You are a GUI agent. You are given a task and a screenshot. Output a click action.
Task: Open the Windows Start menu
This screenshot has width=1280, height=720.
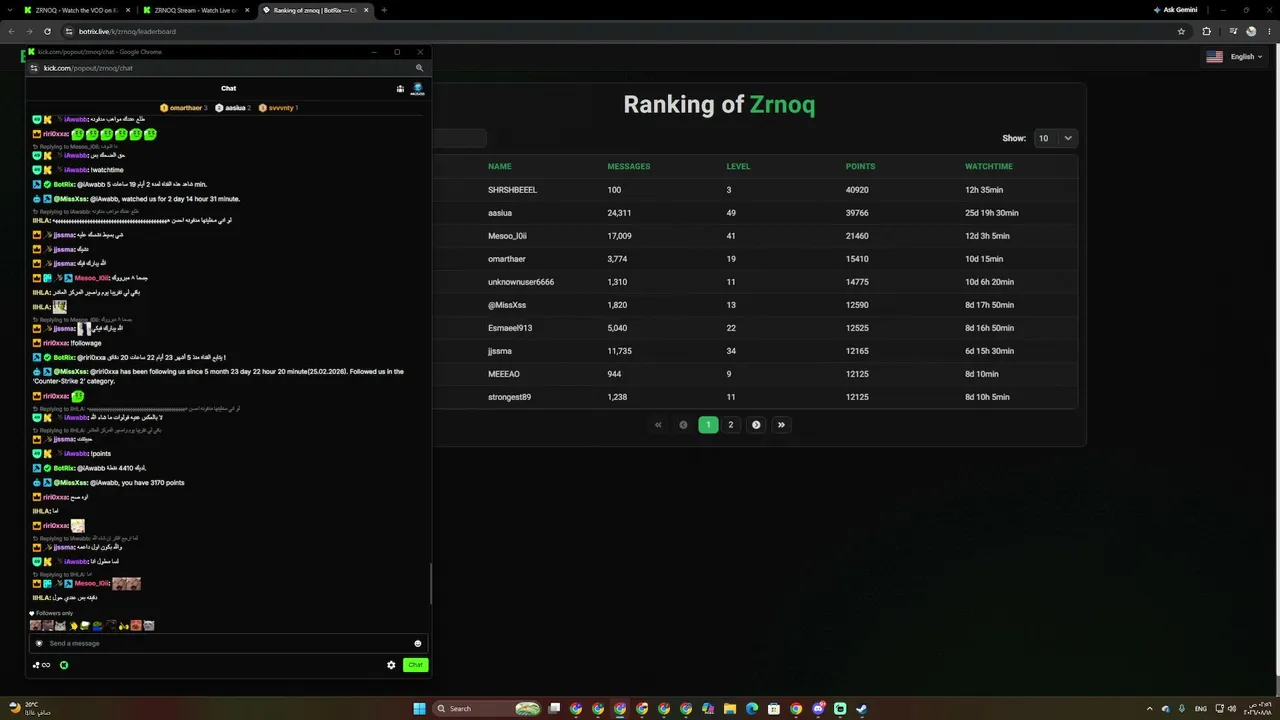point(420,709)
